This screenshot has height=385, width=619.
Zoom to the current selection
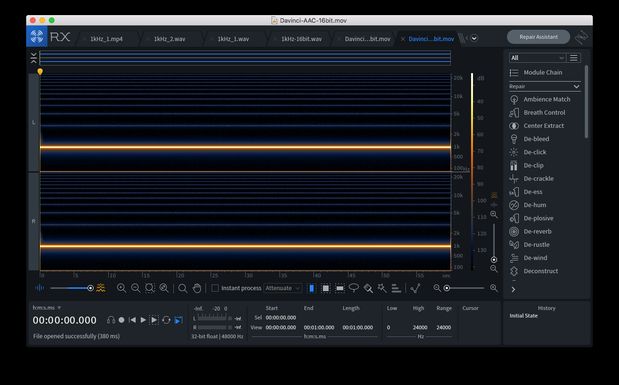pyautogui.click(x=150, y=288)
